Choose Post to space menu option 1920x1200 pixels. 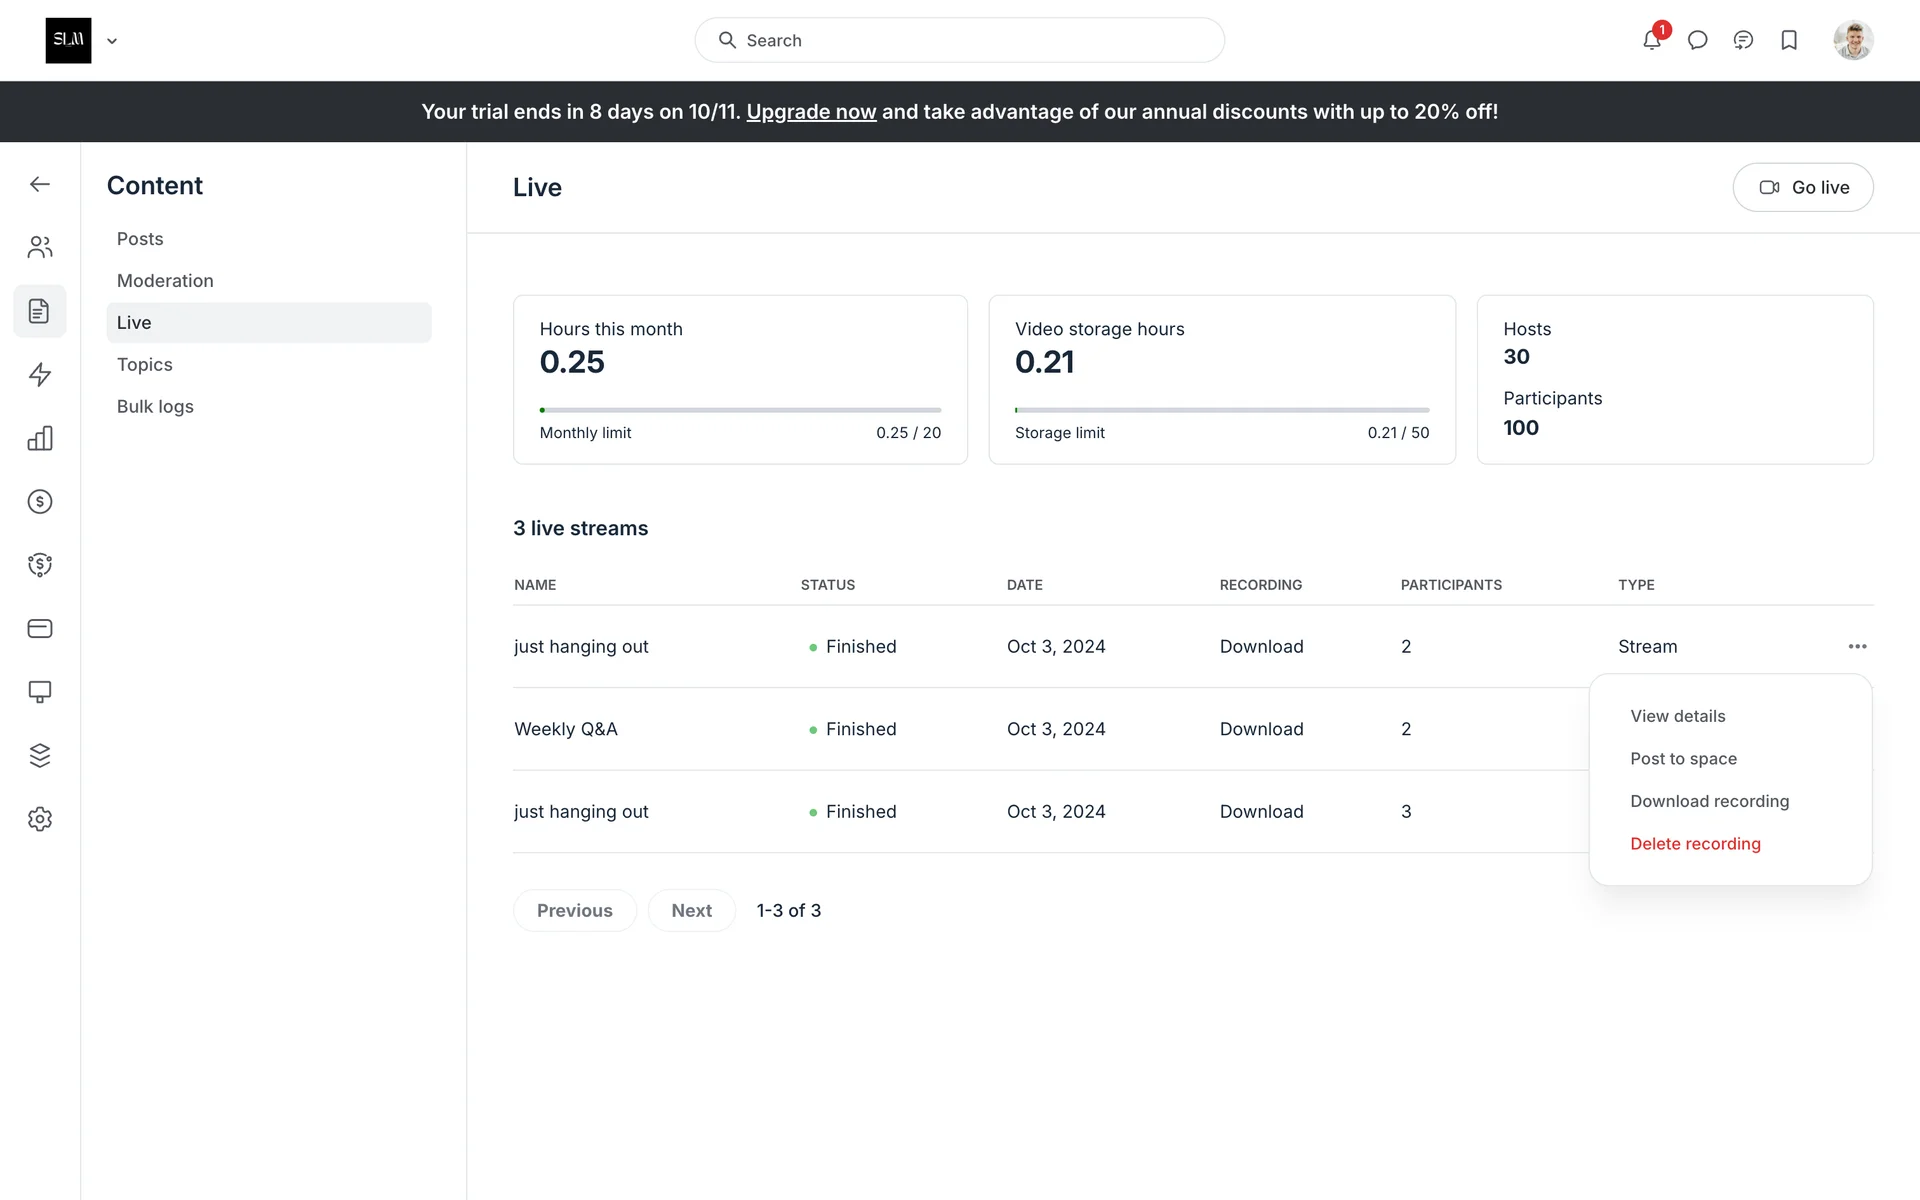click(1683, 759)
